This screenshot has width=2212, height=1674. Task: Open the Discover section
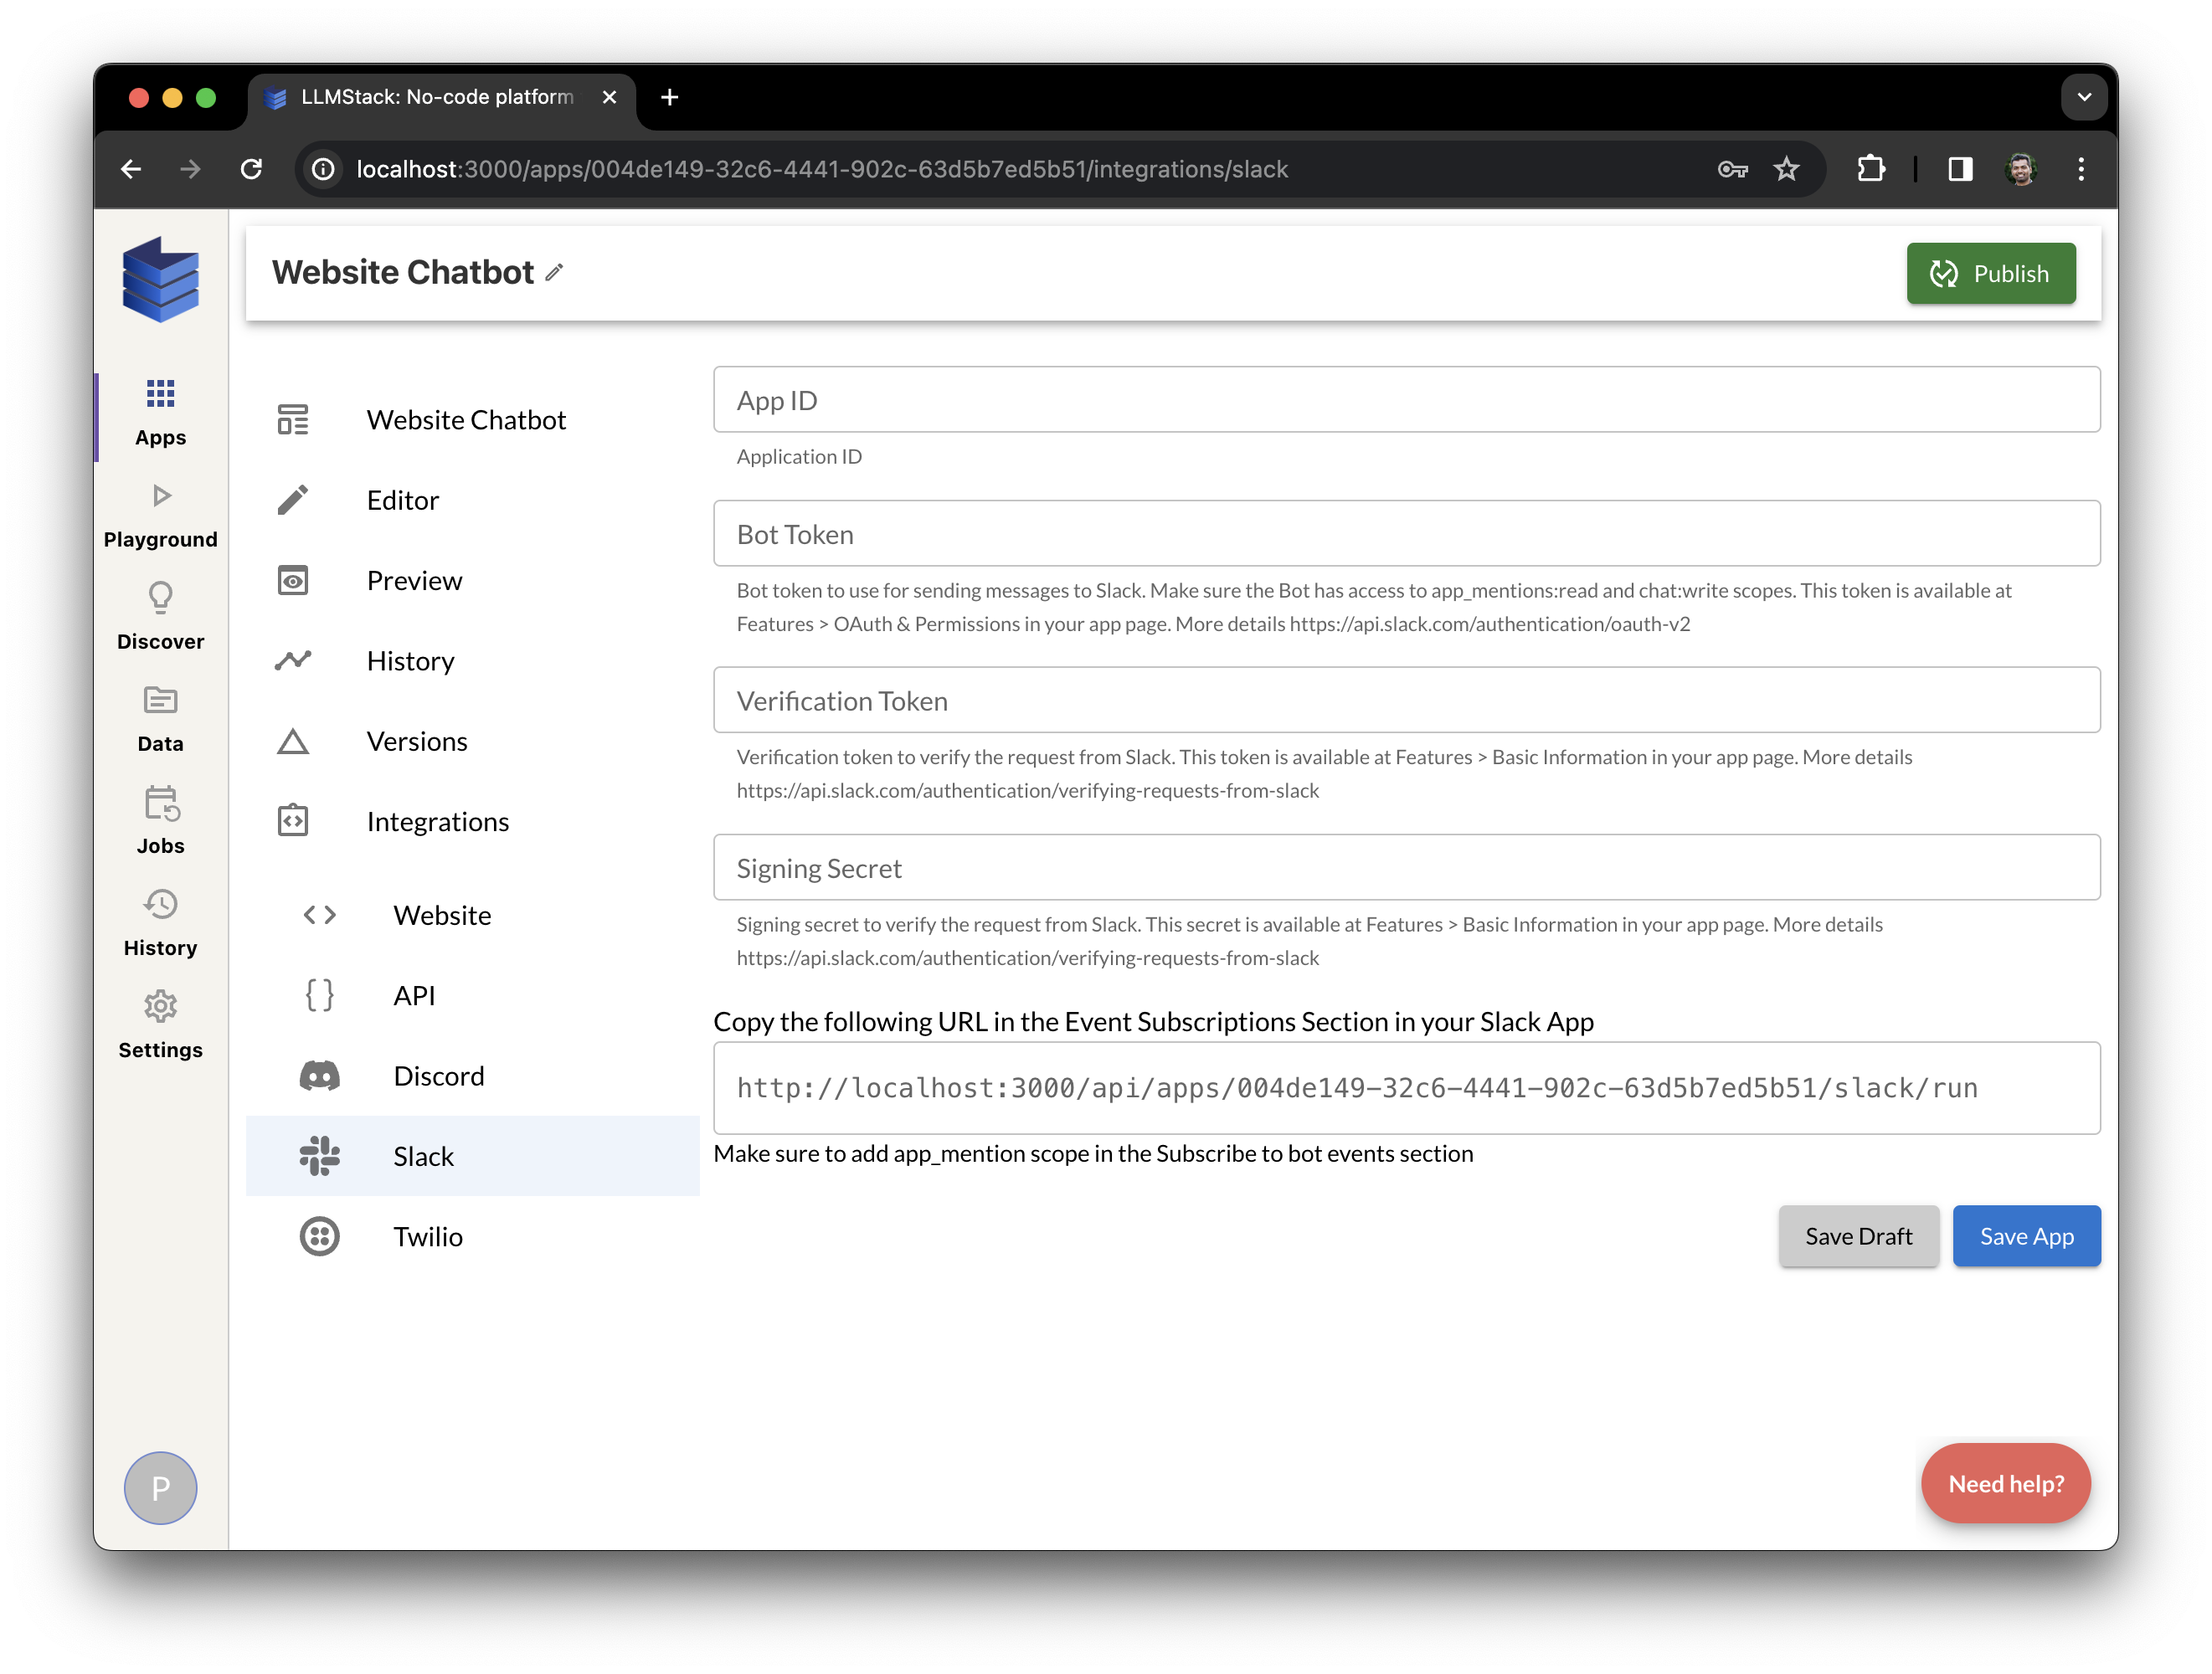160,615
